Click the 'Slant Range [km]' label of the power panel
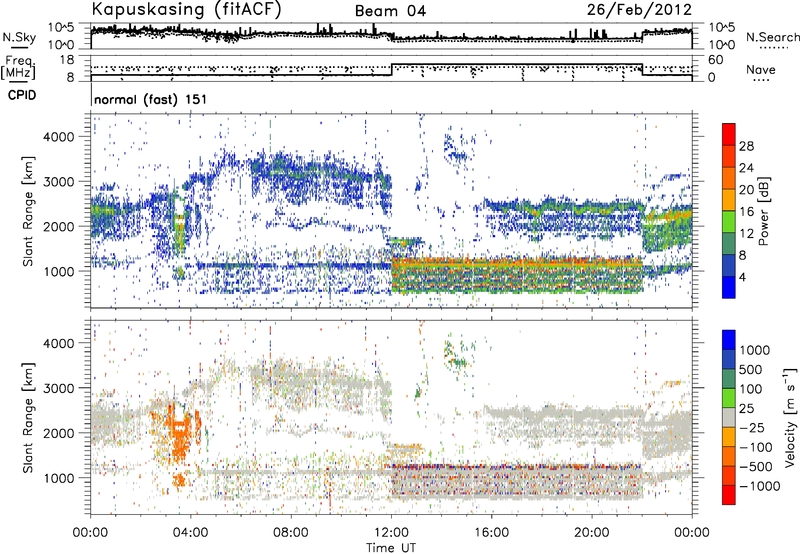800x554 pixels. click(x=28, y=212)
